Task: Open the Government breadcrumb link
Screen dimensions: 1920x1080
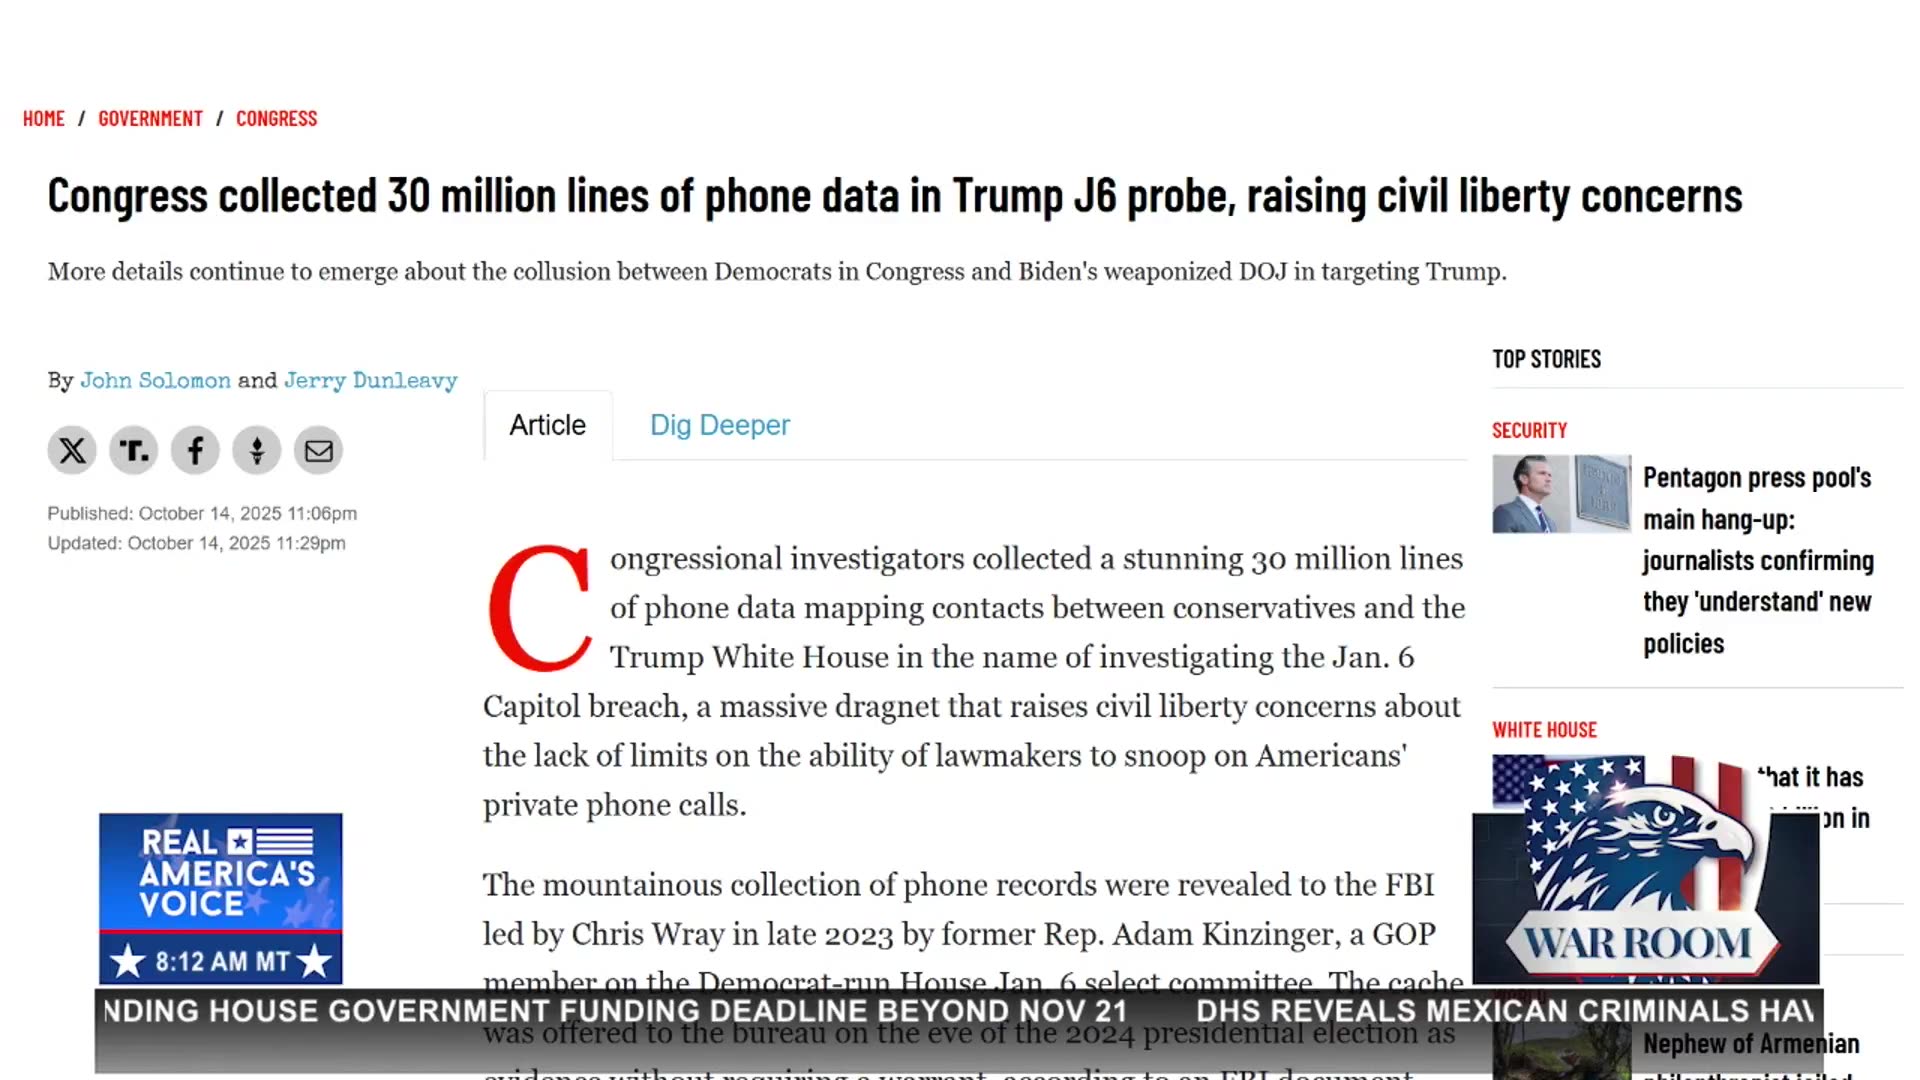Action: (x=150, y=119)
